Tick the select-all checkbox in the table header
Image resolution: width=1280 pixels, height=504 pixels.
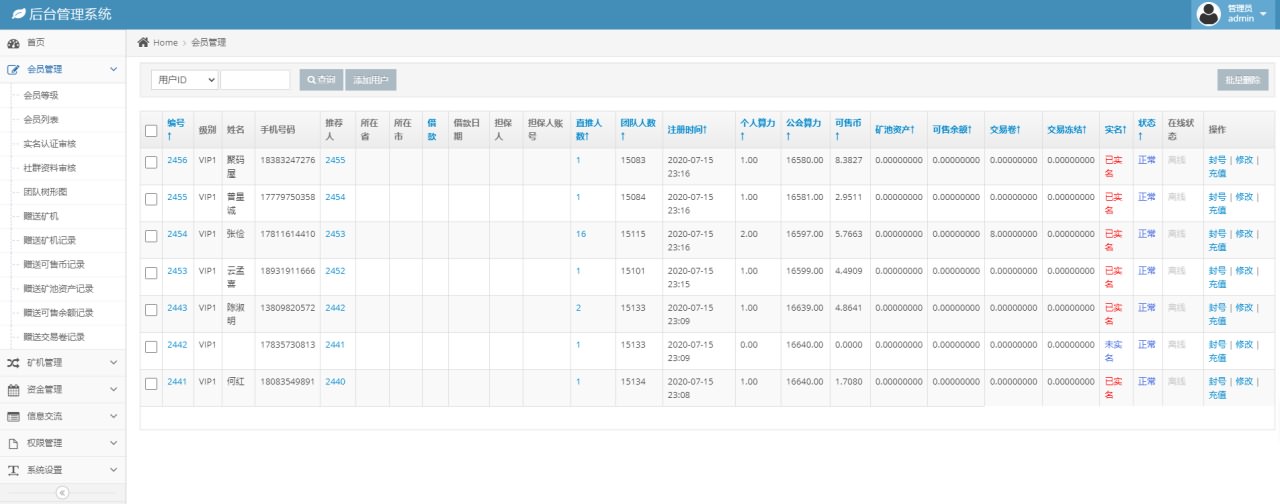[x=151, y=130]
